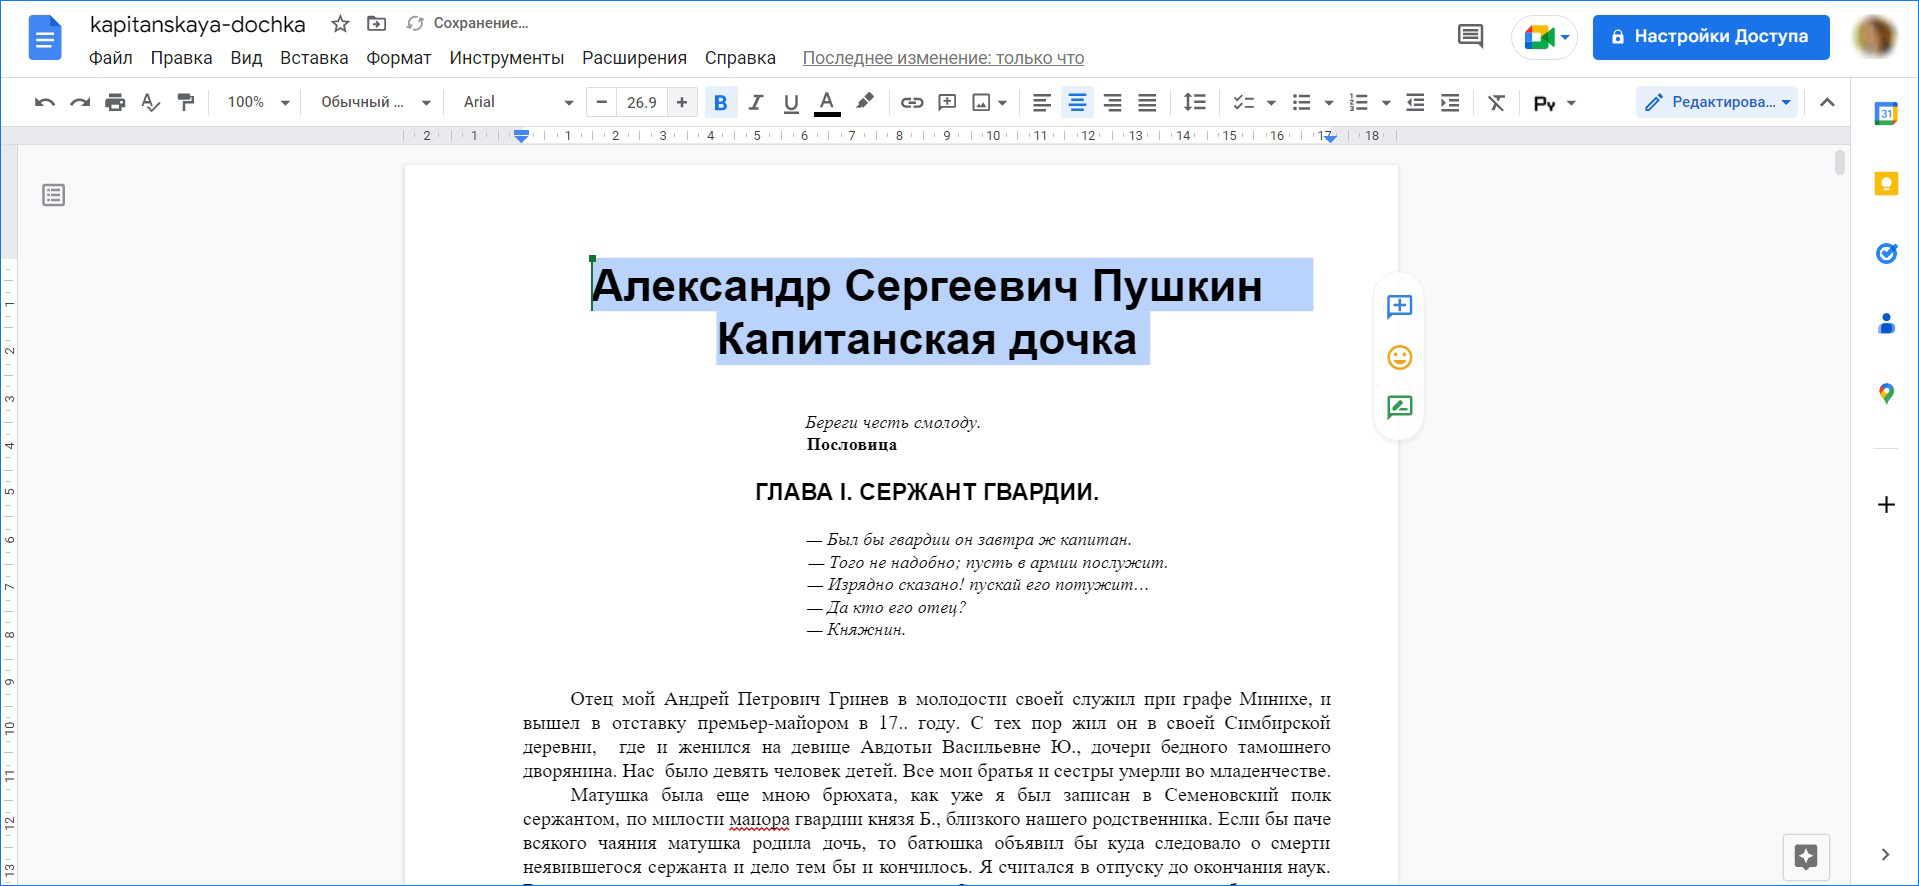Click the document title kapitanskaya-dochka
The image size is (1919, 886).
[198, 24]
